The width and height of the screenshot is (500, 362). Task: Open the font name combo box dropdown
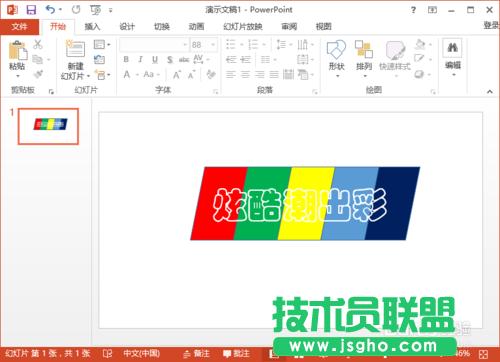[x=185, y=45]
